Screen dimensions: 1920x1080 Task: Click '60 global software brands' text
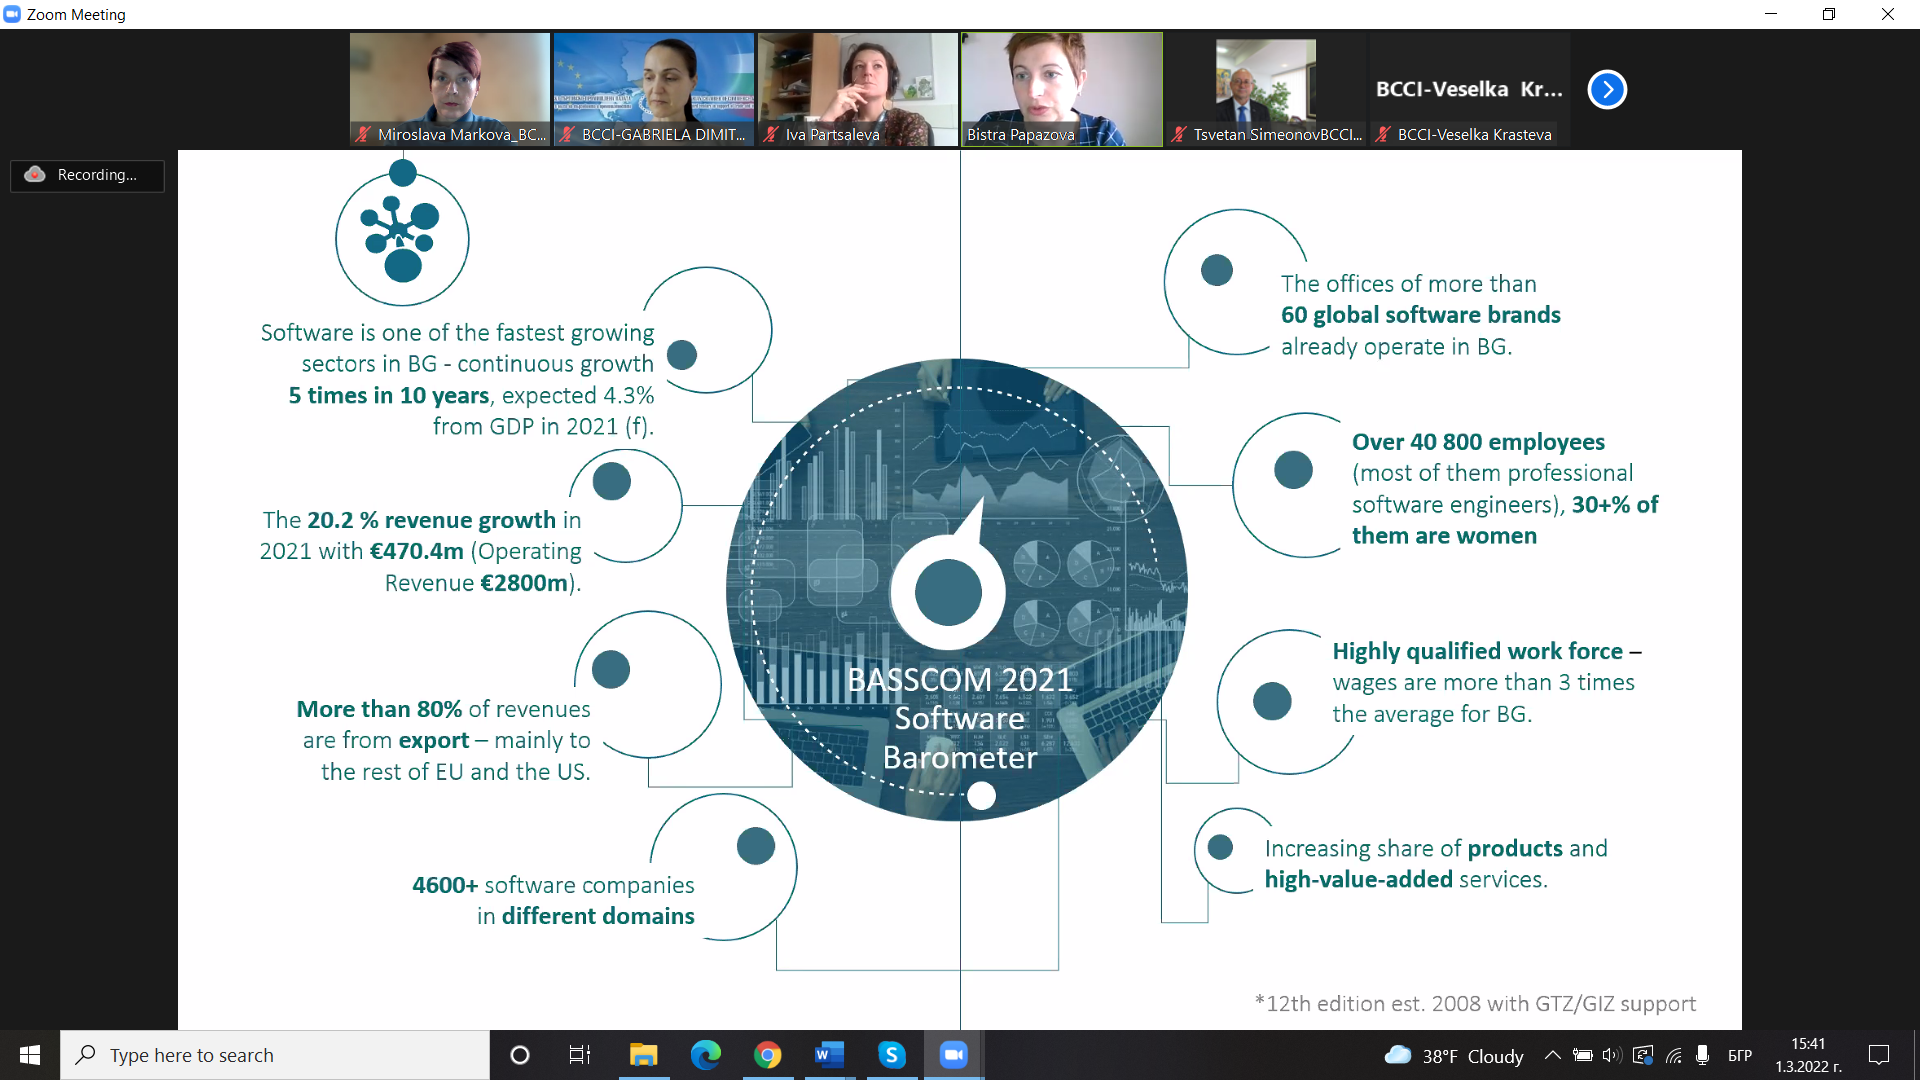coord(1420,315)
